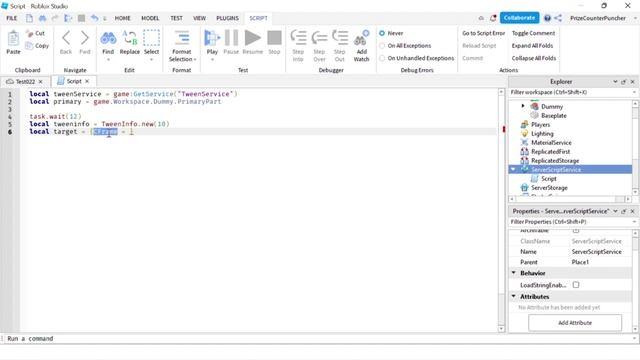Screen dimensions: 640x360
Task: Select Script under ServerScriptService
Action: click(x=549, y=179)
